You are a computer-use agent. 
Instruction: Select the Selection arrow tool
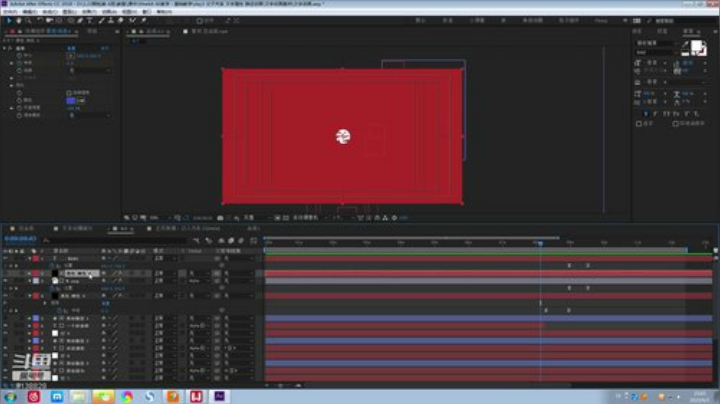[x=8, y=21]
